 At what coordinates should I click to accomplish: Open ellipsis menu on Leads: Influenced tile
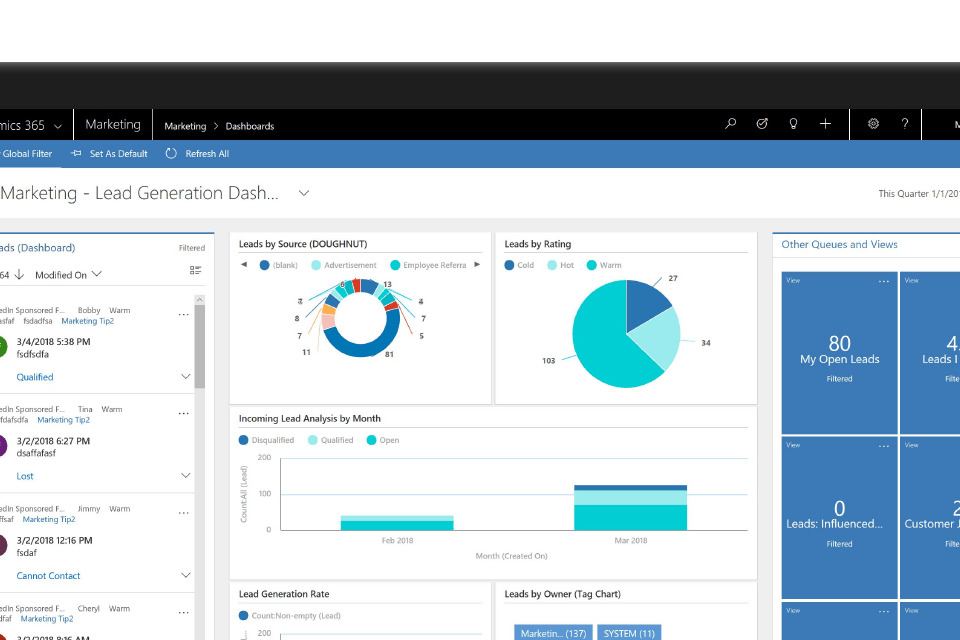pos(883,446)
